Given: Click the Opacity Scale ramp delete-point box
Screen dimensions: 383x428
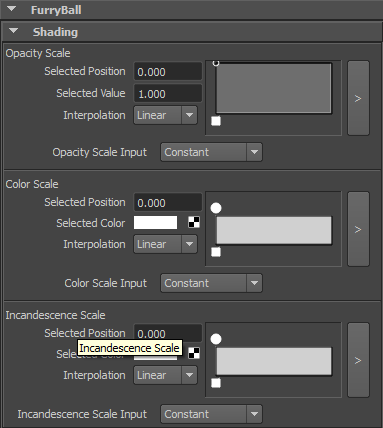Looking at the screenshot, I should (x=216, y=121).
